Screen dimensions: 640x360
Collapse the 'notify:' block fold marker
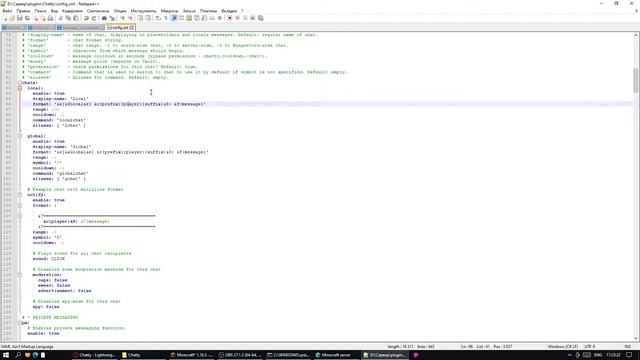click(20, 195)
